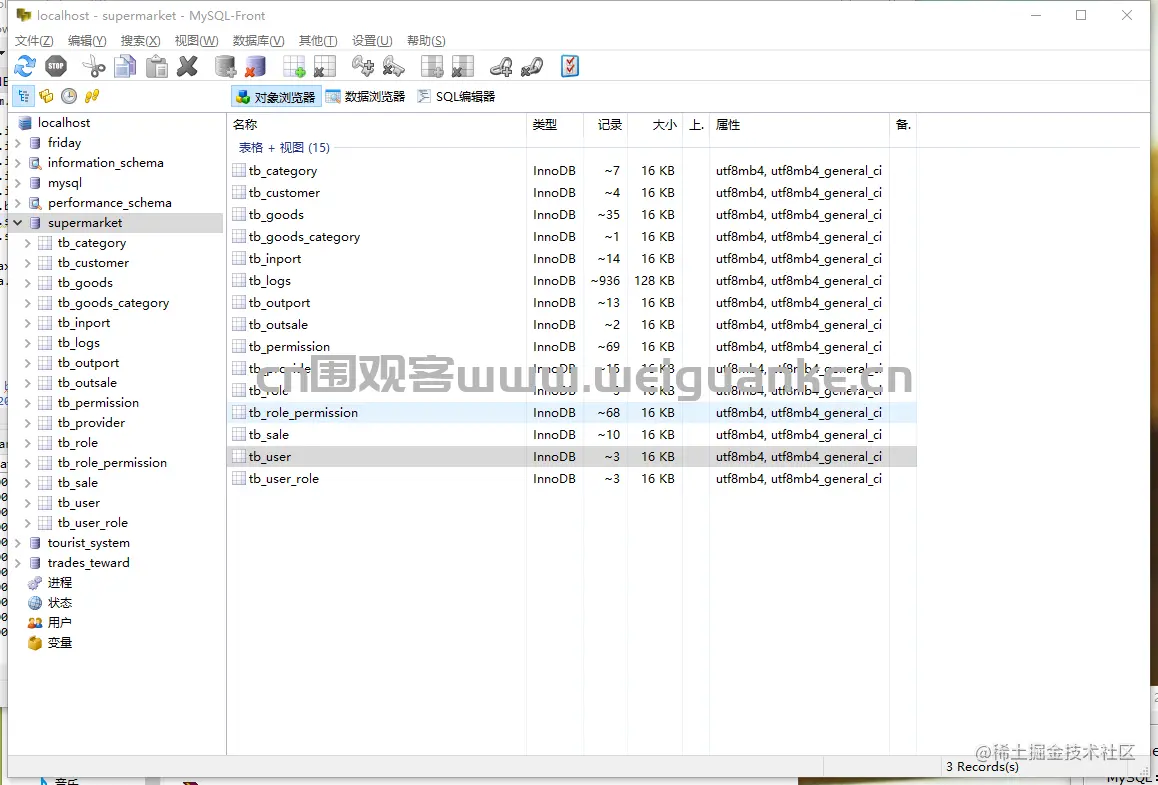This screenshot has width=1158, height=785.
Task: Sort by the 名称 column header
Action: (x=377, y=125)
